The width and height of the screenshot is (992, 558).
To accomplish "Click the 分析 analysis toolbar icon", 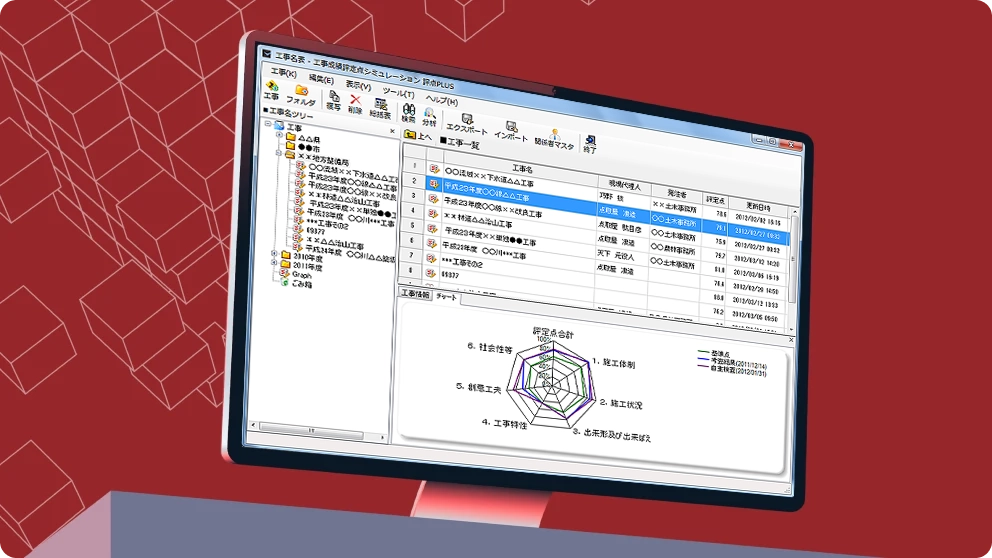I will [429, 116].
